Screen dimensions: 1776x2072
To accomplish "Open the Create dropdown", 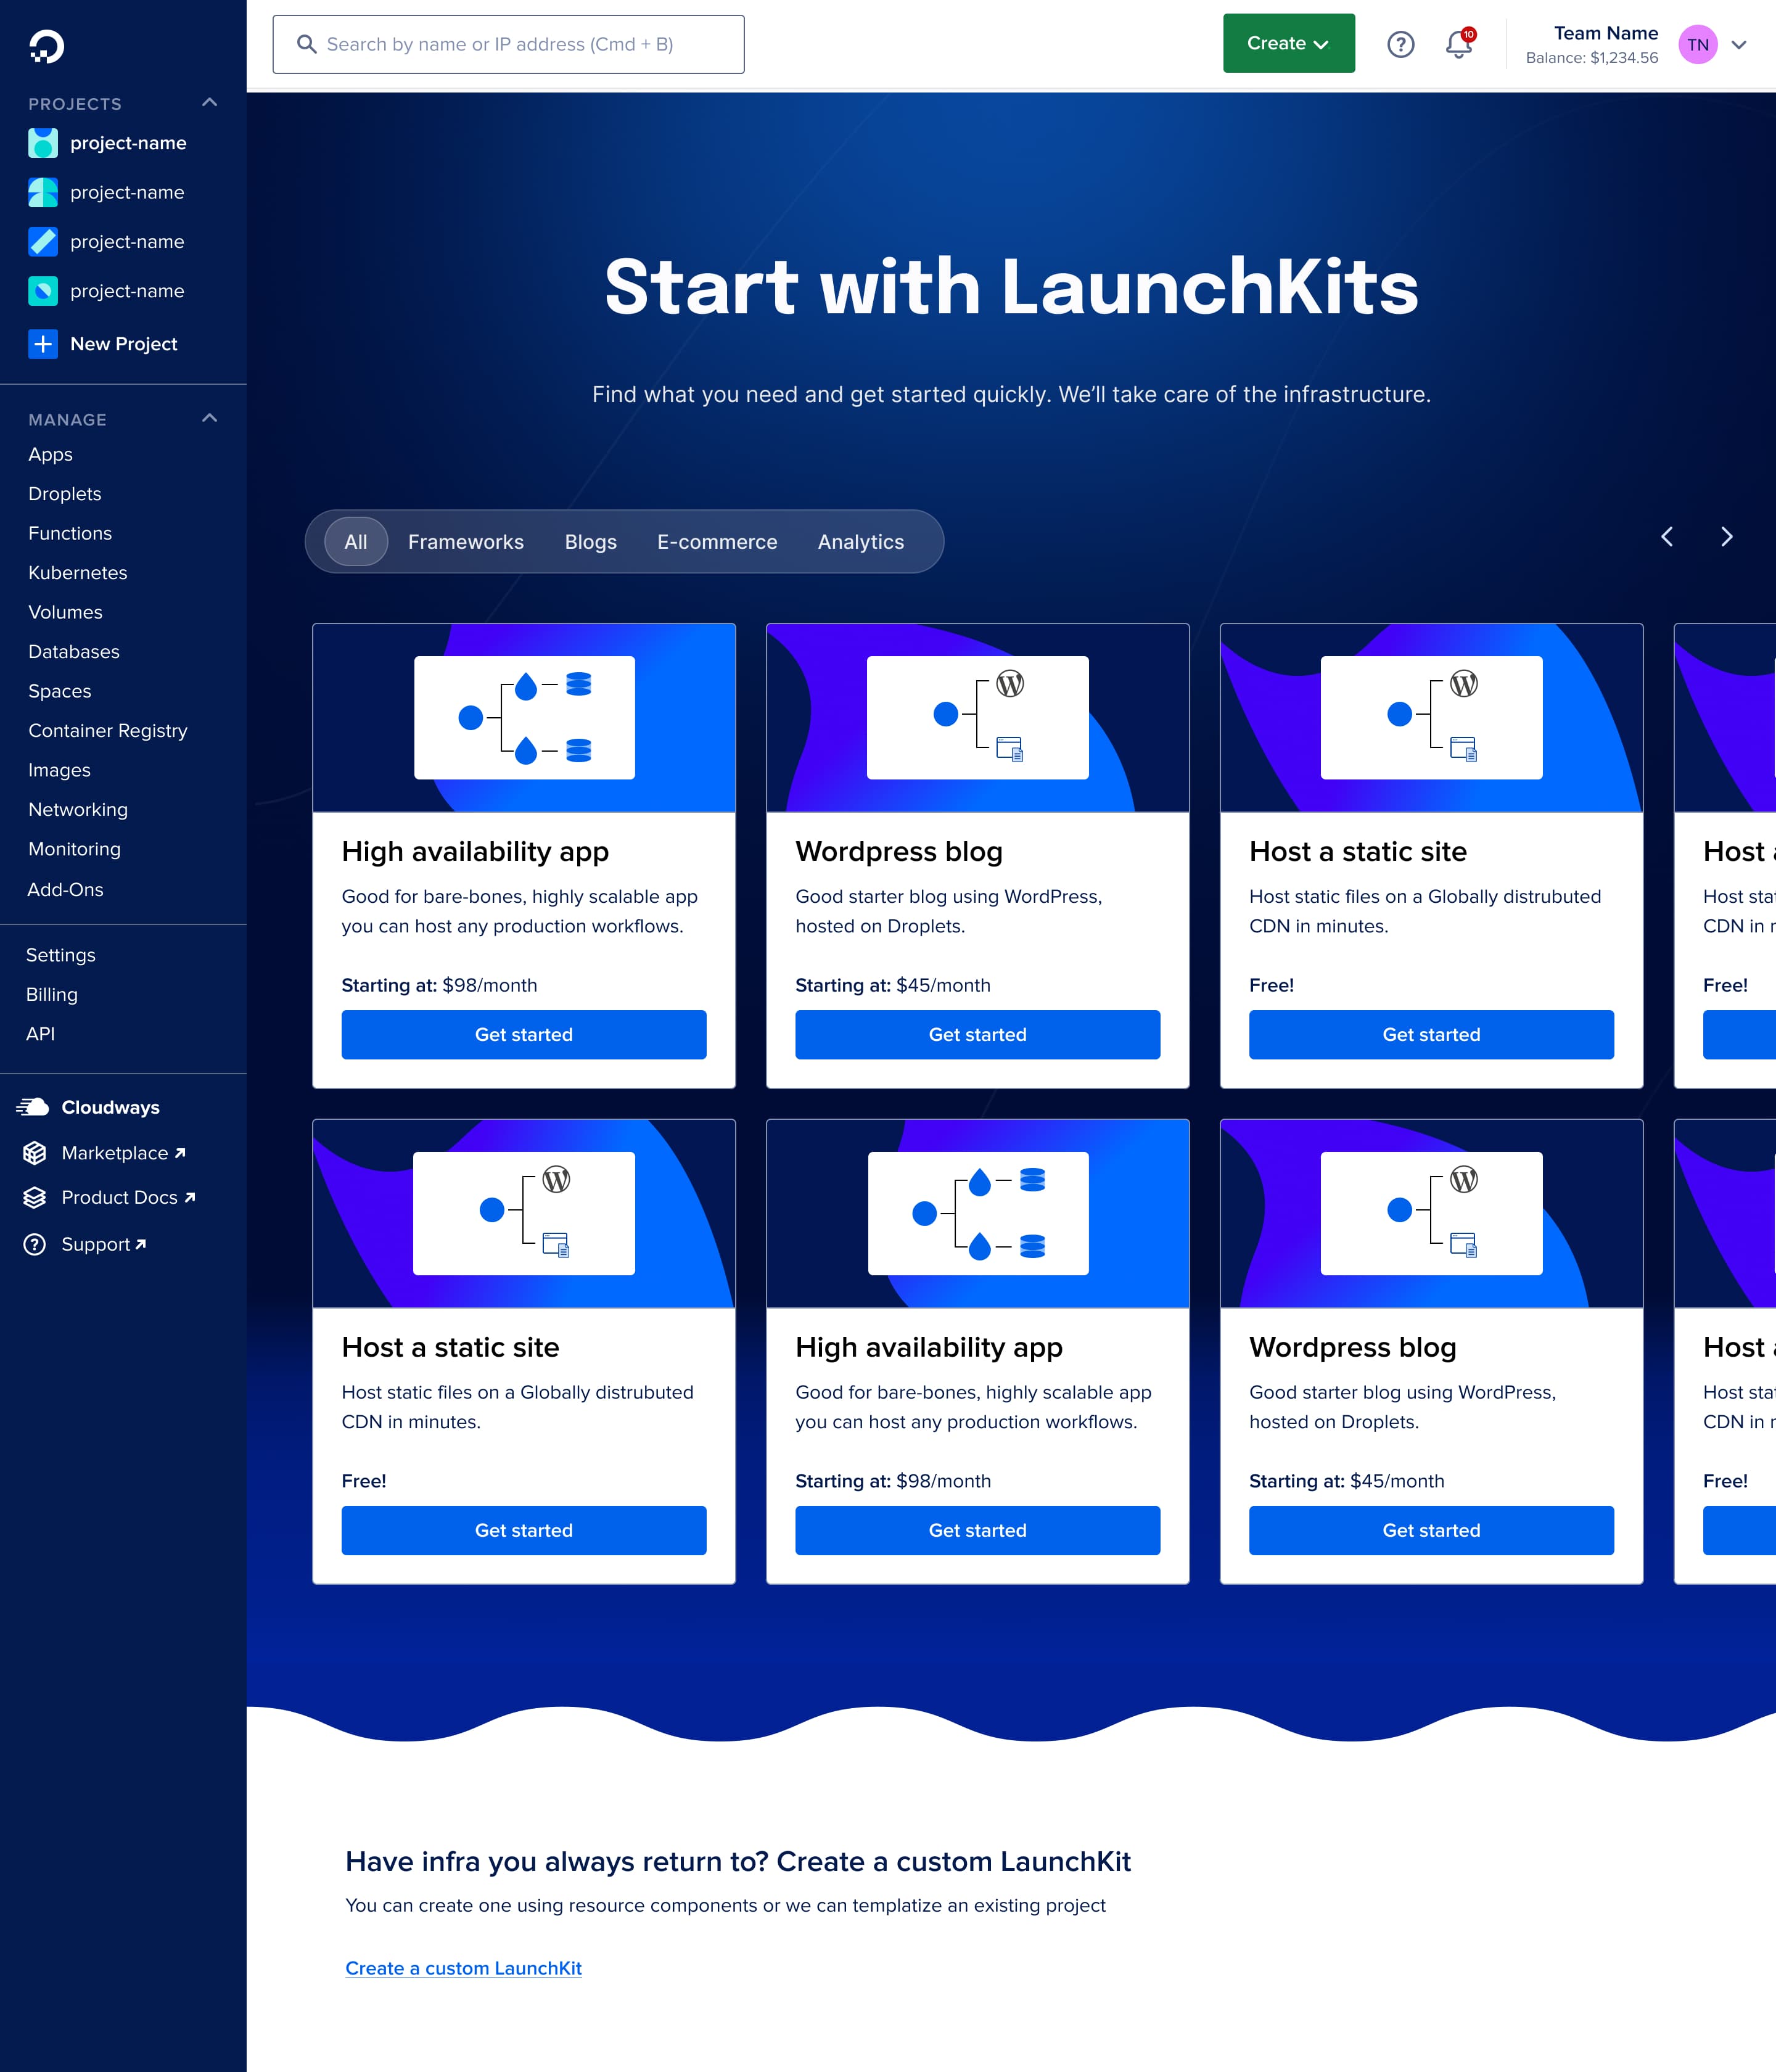I will click(x=1288, y=43).
